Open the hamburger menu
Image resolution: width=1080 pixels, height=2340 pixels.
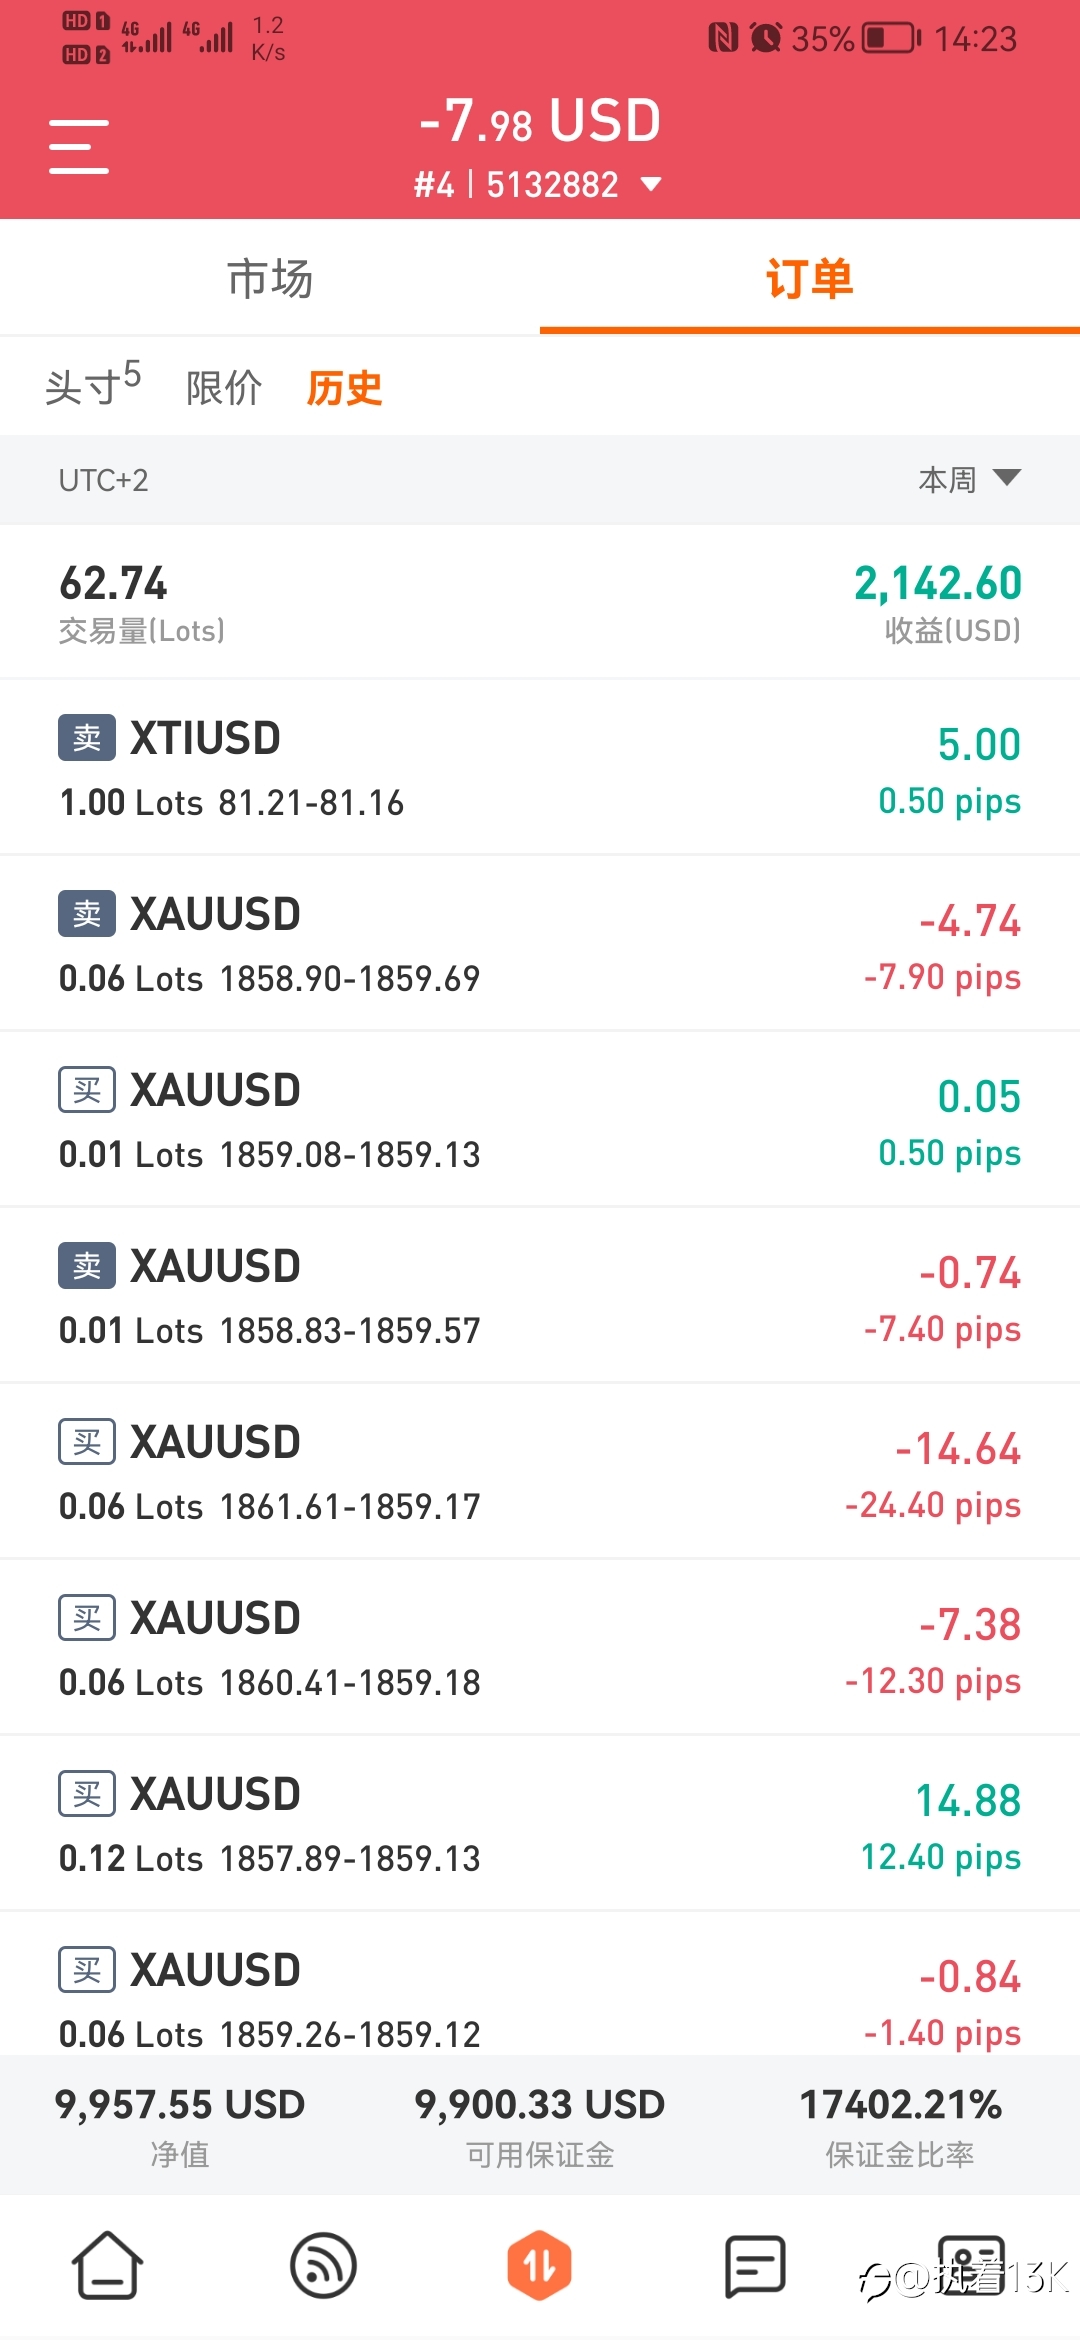point(79,147)
